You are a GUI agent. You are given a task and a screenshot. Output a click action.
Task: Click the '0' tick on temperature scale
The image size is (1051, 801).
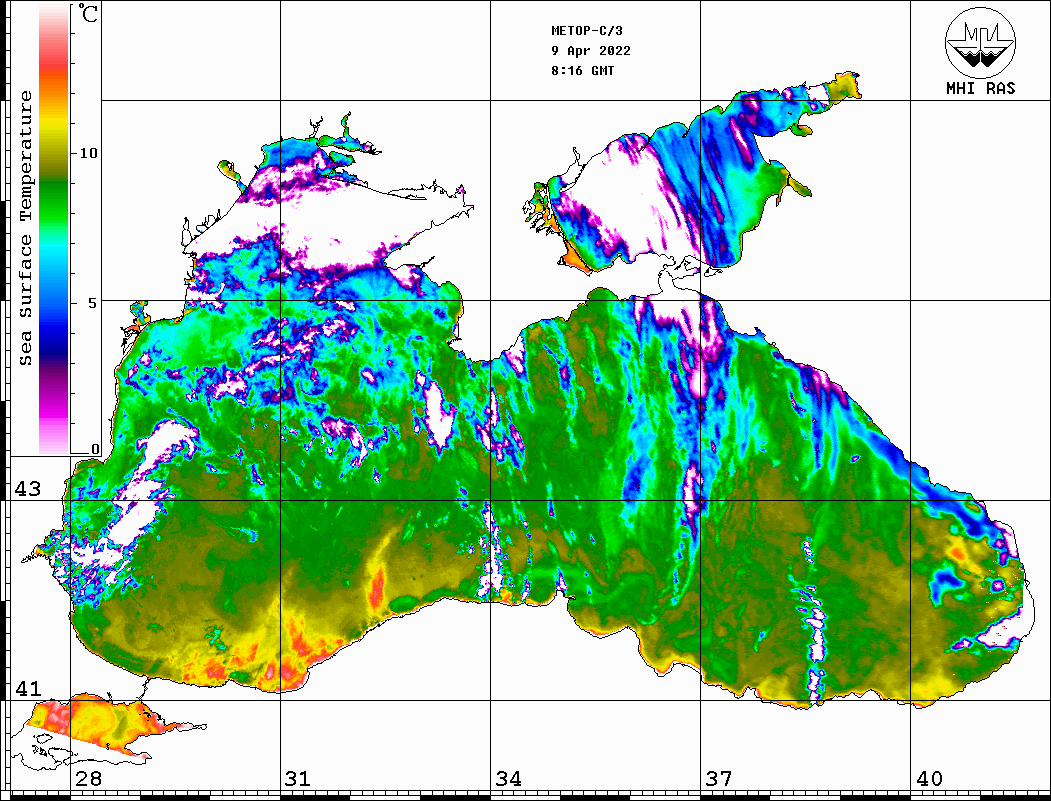[x=95, y=449]
